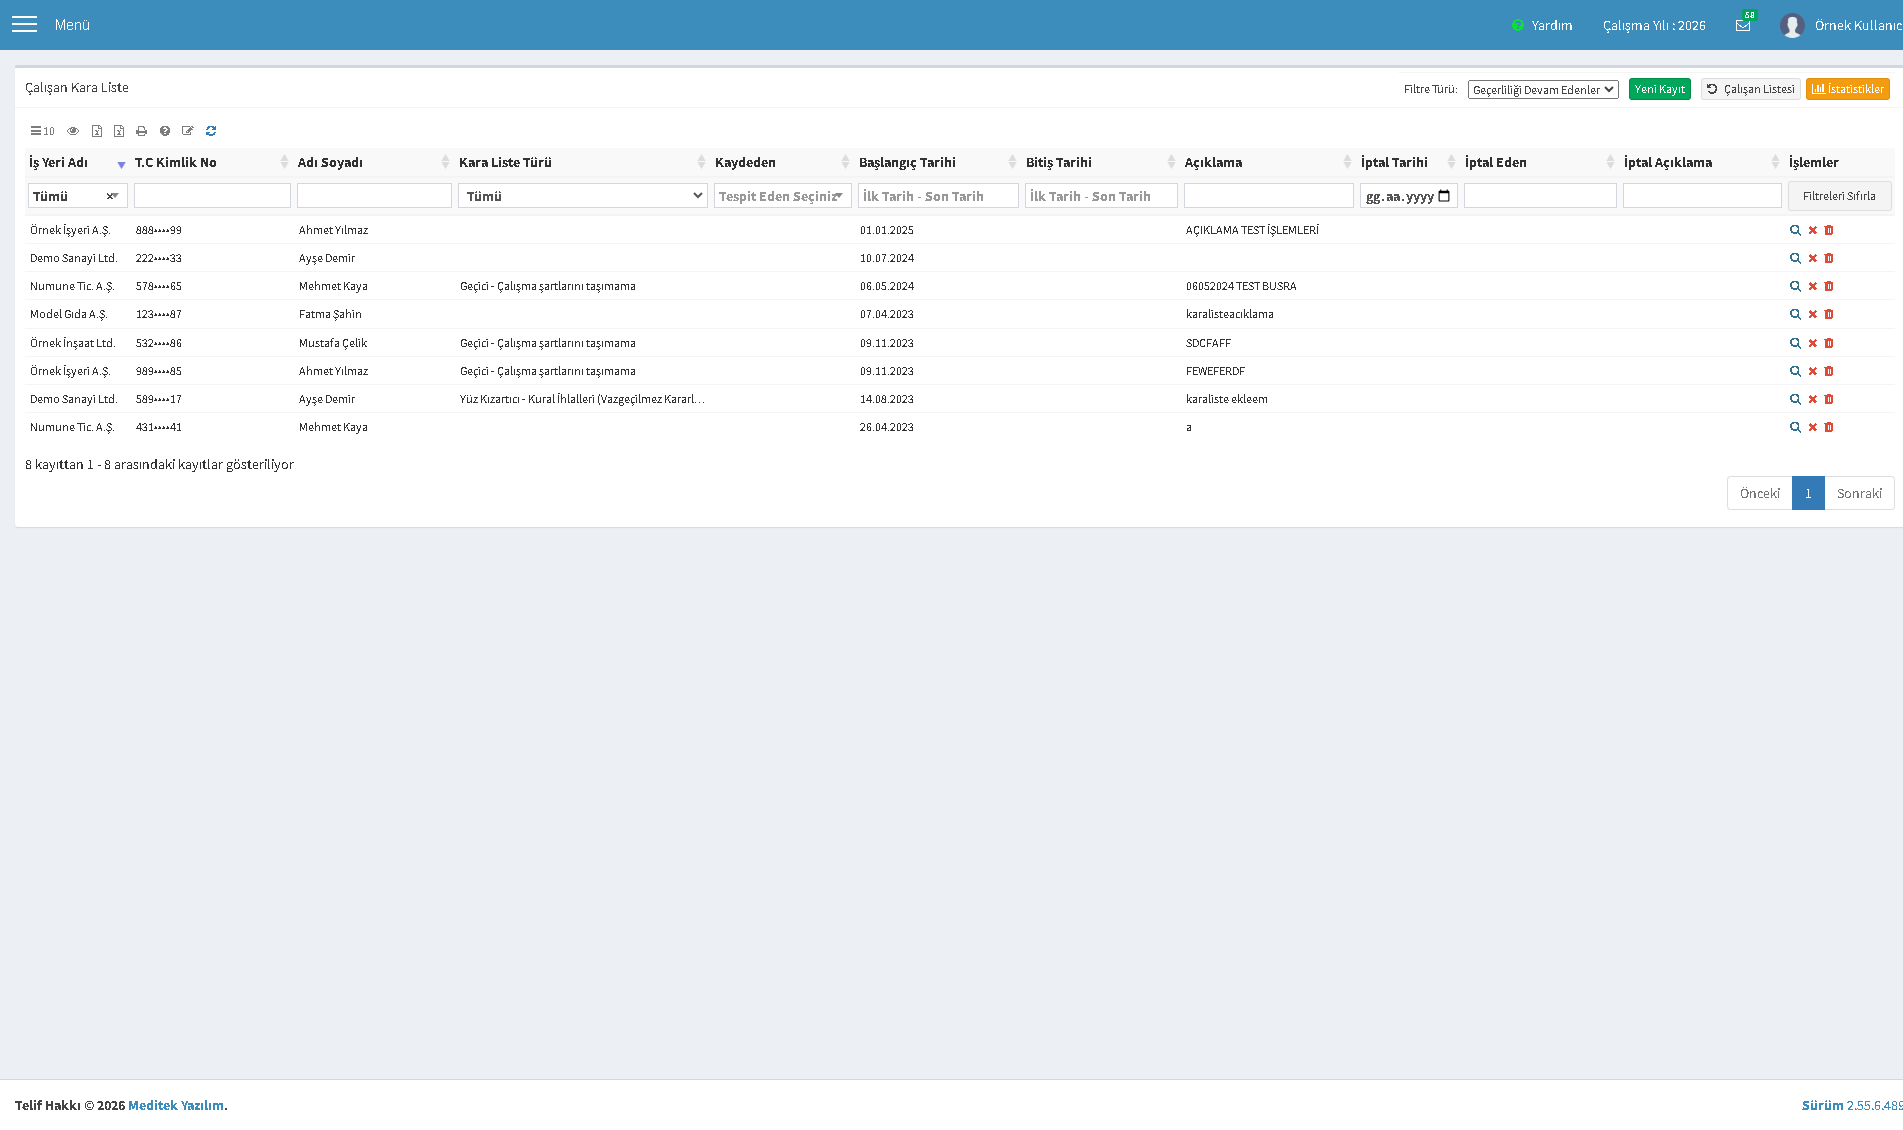This screenshot has height=1130, width=1903.
Task: Delete the Fatma Şahin record with trash icon
Action: pyautogui.click(x=1829, y=314)
